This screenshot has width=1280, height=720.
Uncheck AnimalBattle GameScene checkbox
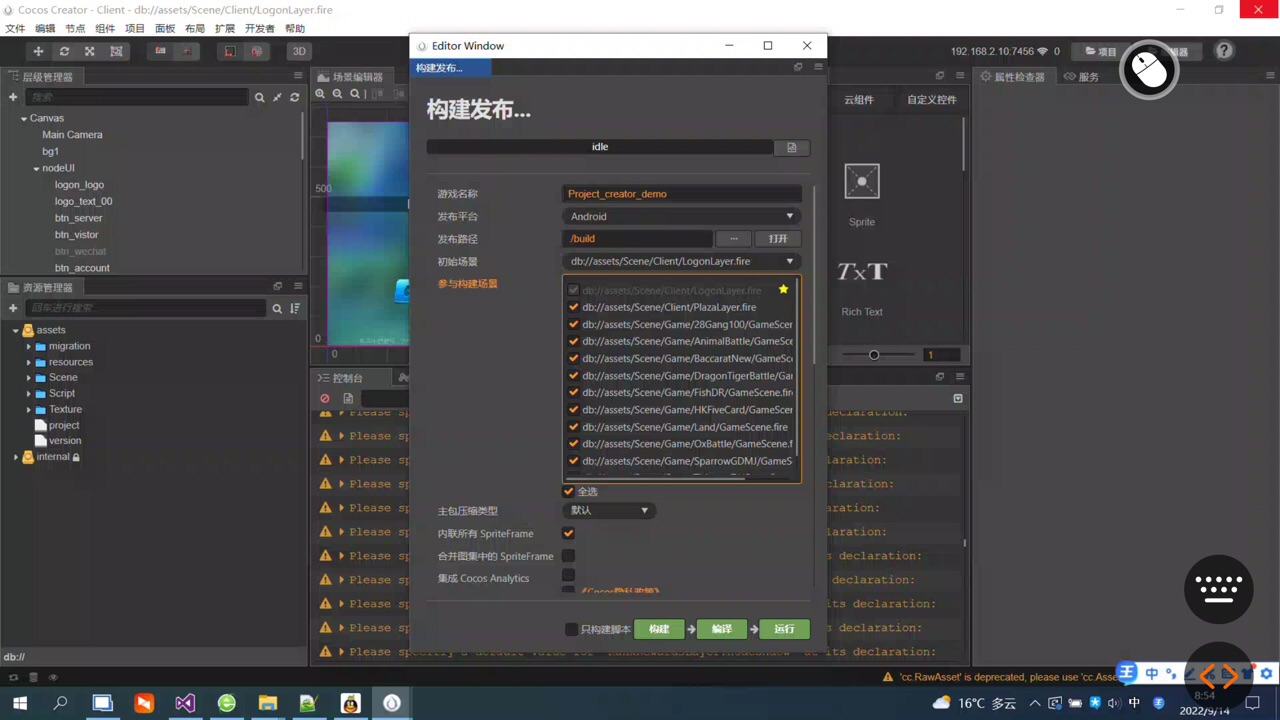tap(573, 341)
